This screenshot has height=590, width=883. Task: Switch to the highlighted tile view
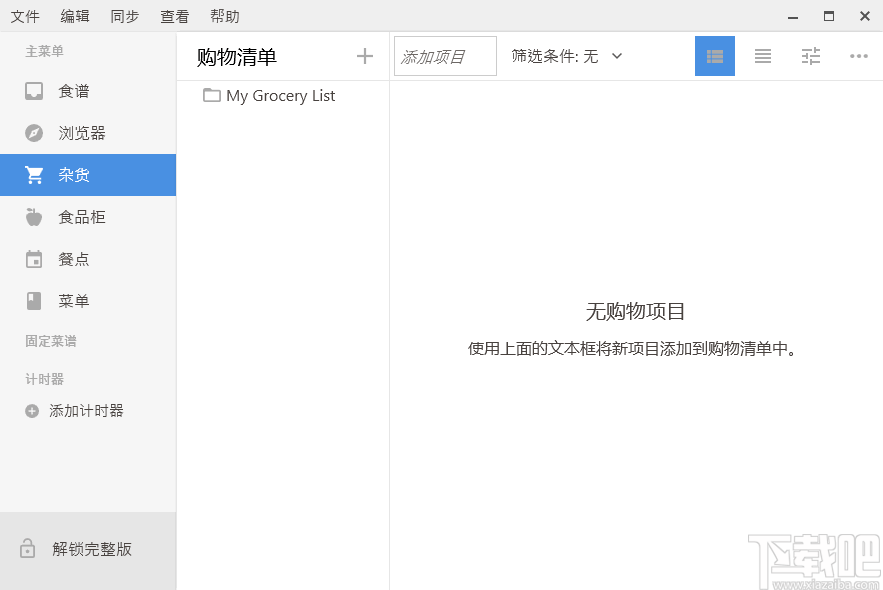point(714,57)
